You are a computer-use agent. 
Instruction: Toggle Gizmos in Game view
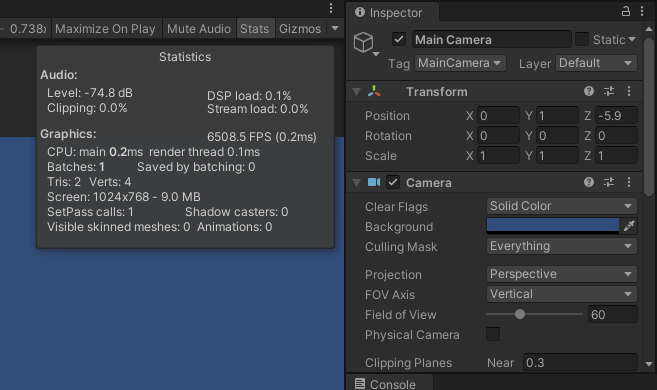300,28
